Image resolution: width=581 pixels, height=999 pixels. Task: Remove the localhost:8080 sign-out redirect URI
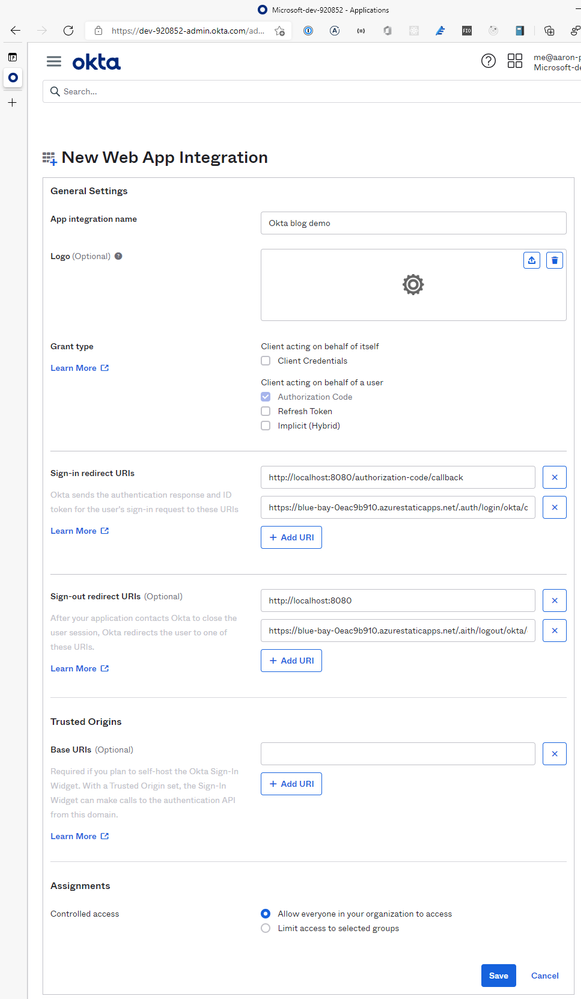pos(554,600)
